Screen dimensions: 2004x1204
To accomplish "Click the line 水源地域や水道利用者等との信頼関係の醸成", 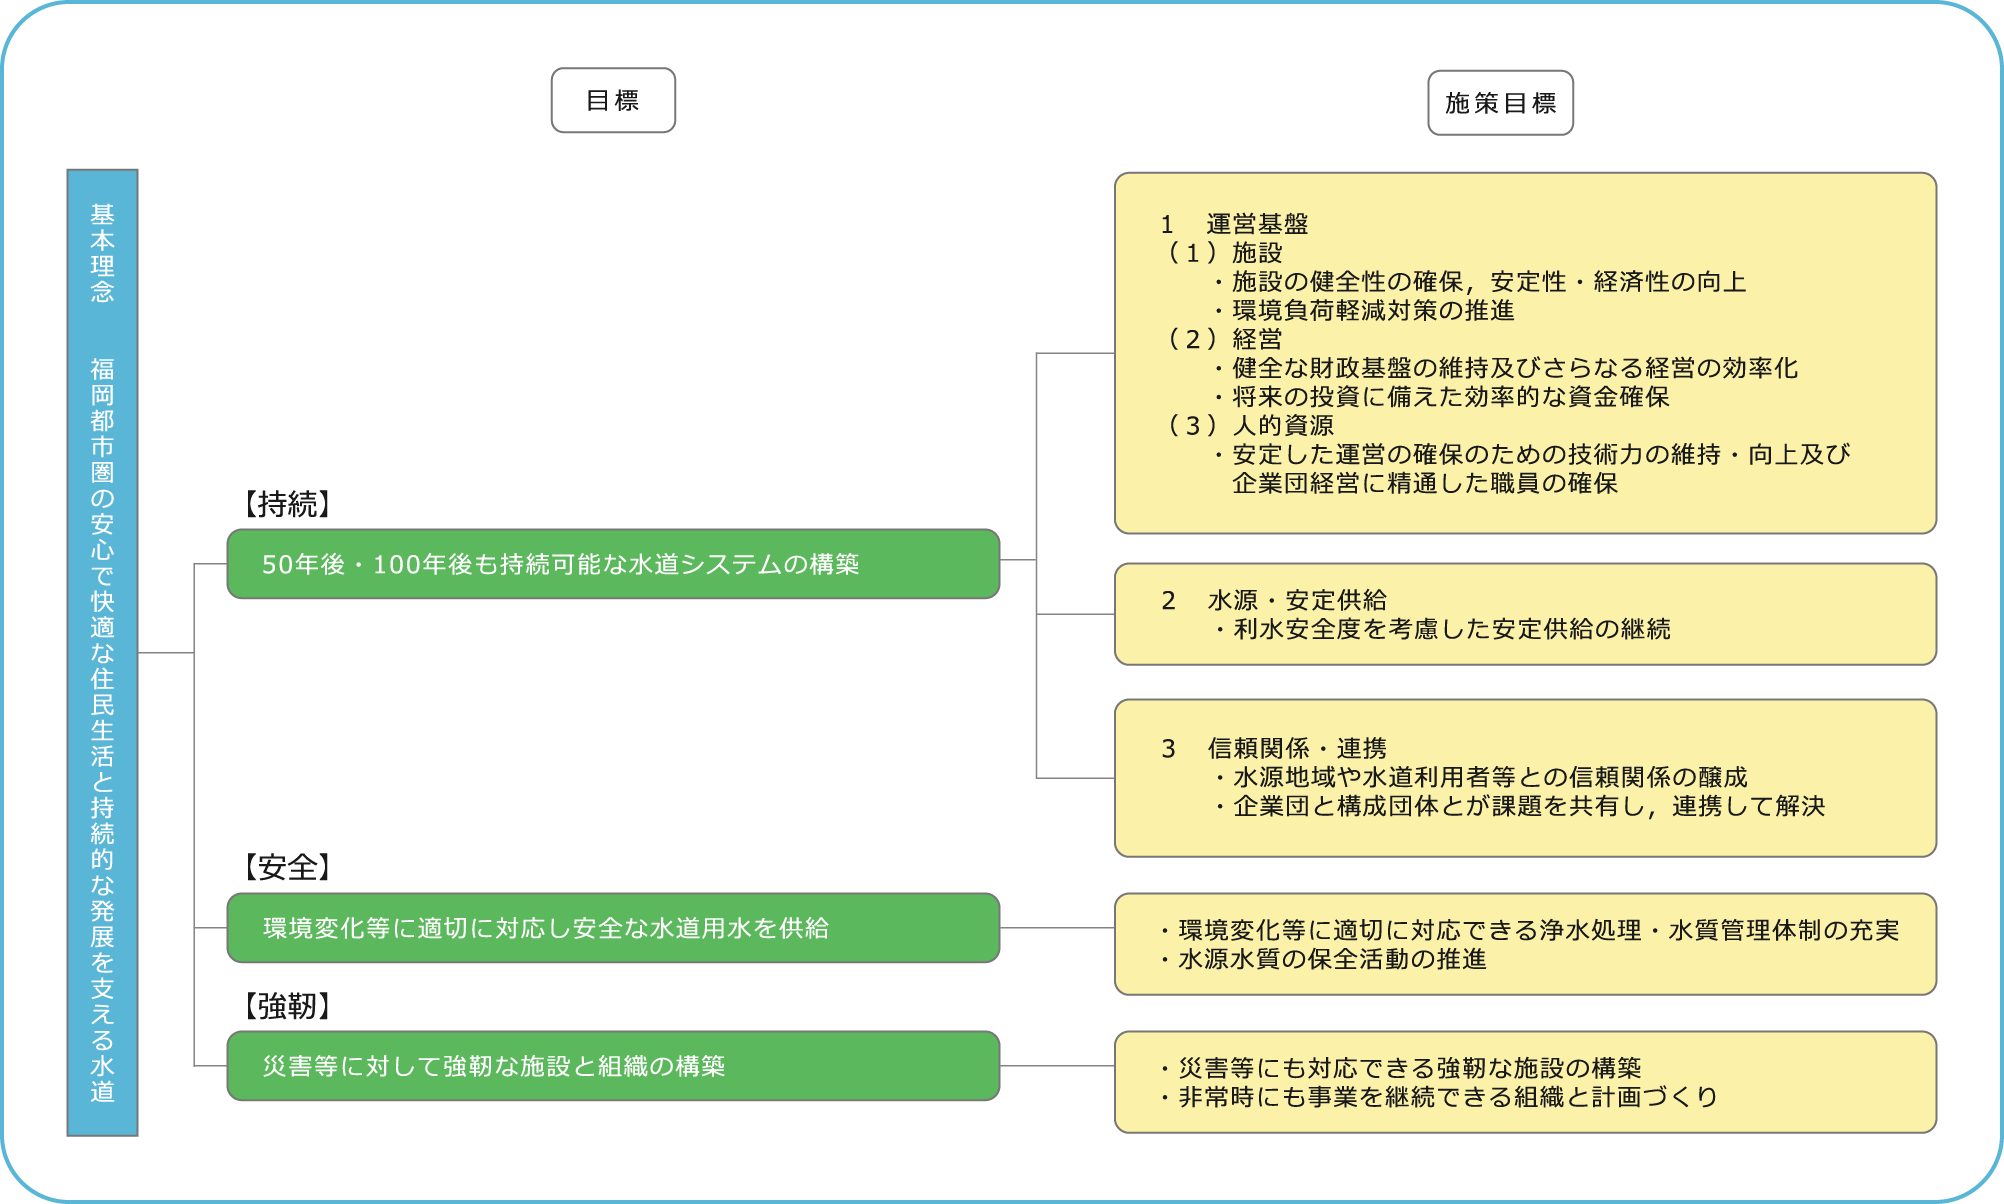I will 1480,778.
